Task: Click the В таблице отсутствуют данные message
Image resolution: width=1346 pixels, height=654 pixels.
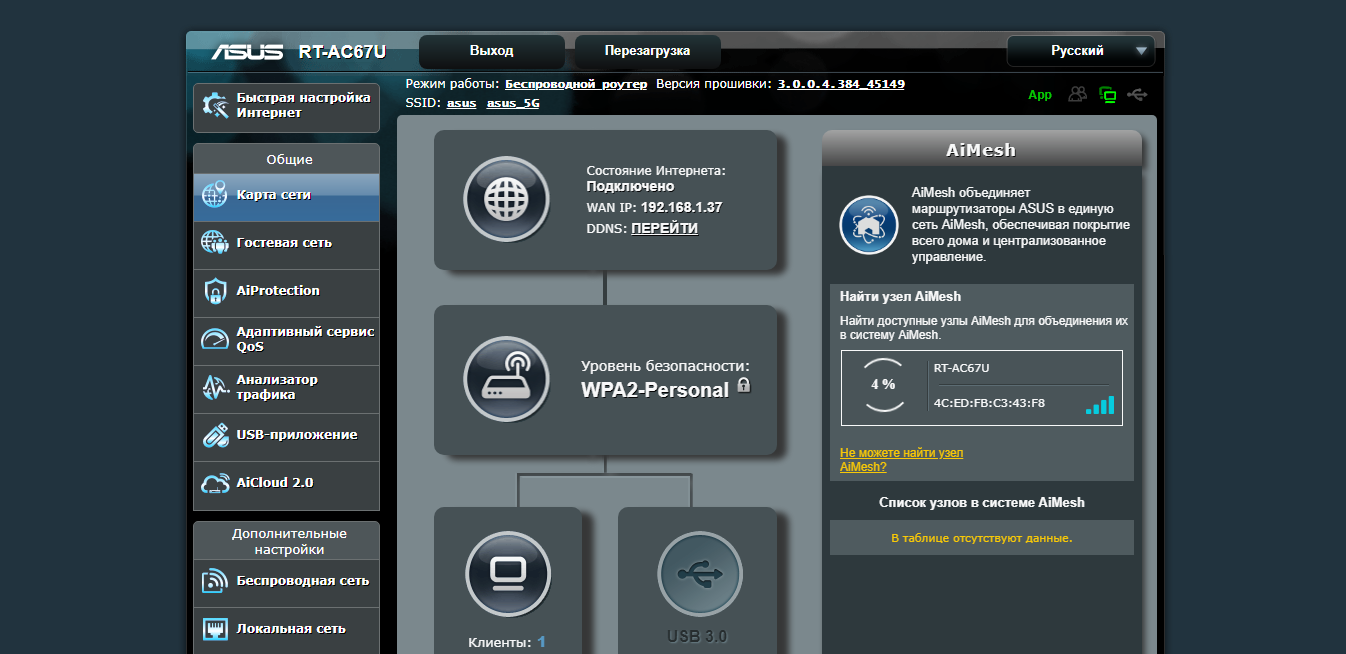Action: click(981, 538)
